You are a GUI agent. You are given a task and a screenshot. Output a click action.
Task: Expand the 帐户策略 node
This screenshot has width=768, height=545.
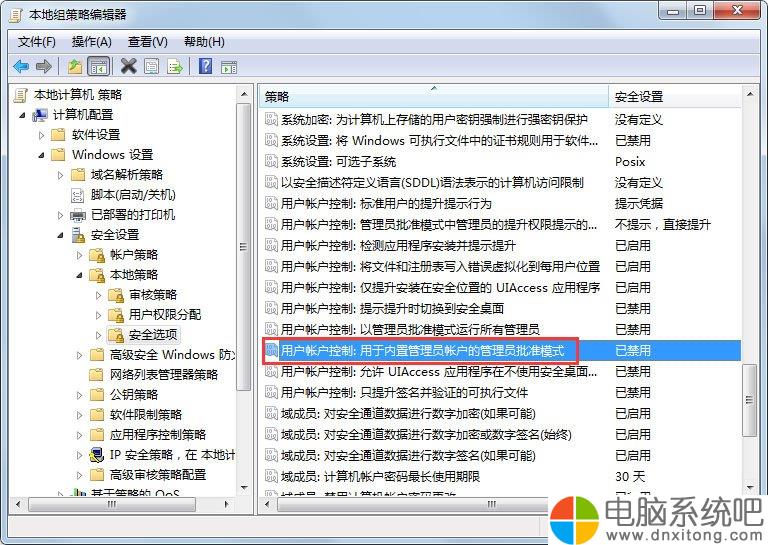pos(80,255)
